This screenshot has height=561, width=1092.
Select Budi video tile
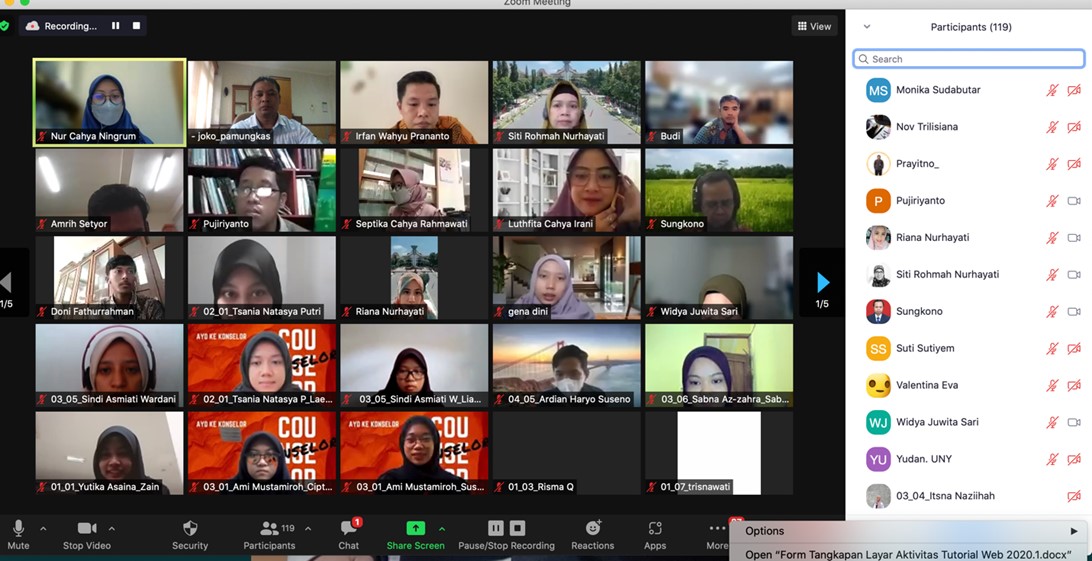tap(719, 102)
